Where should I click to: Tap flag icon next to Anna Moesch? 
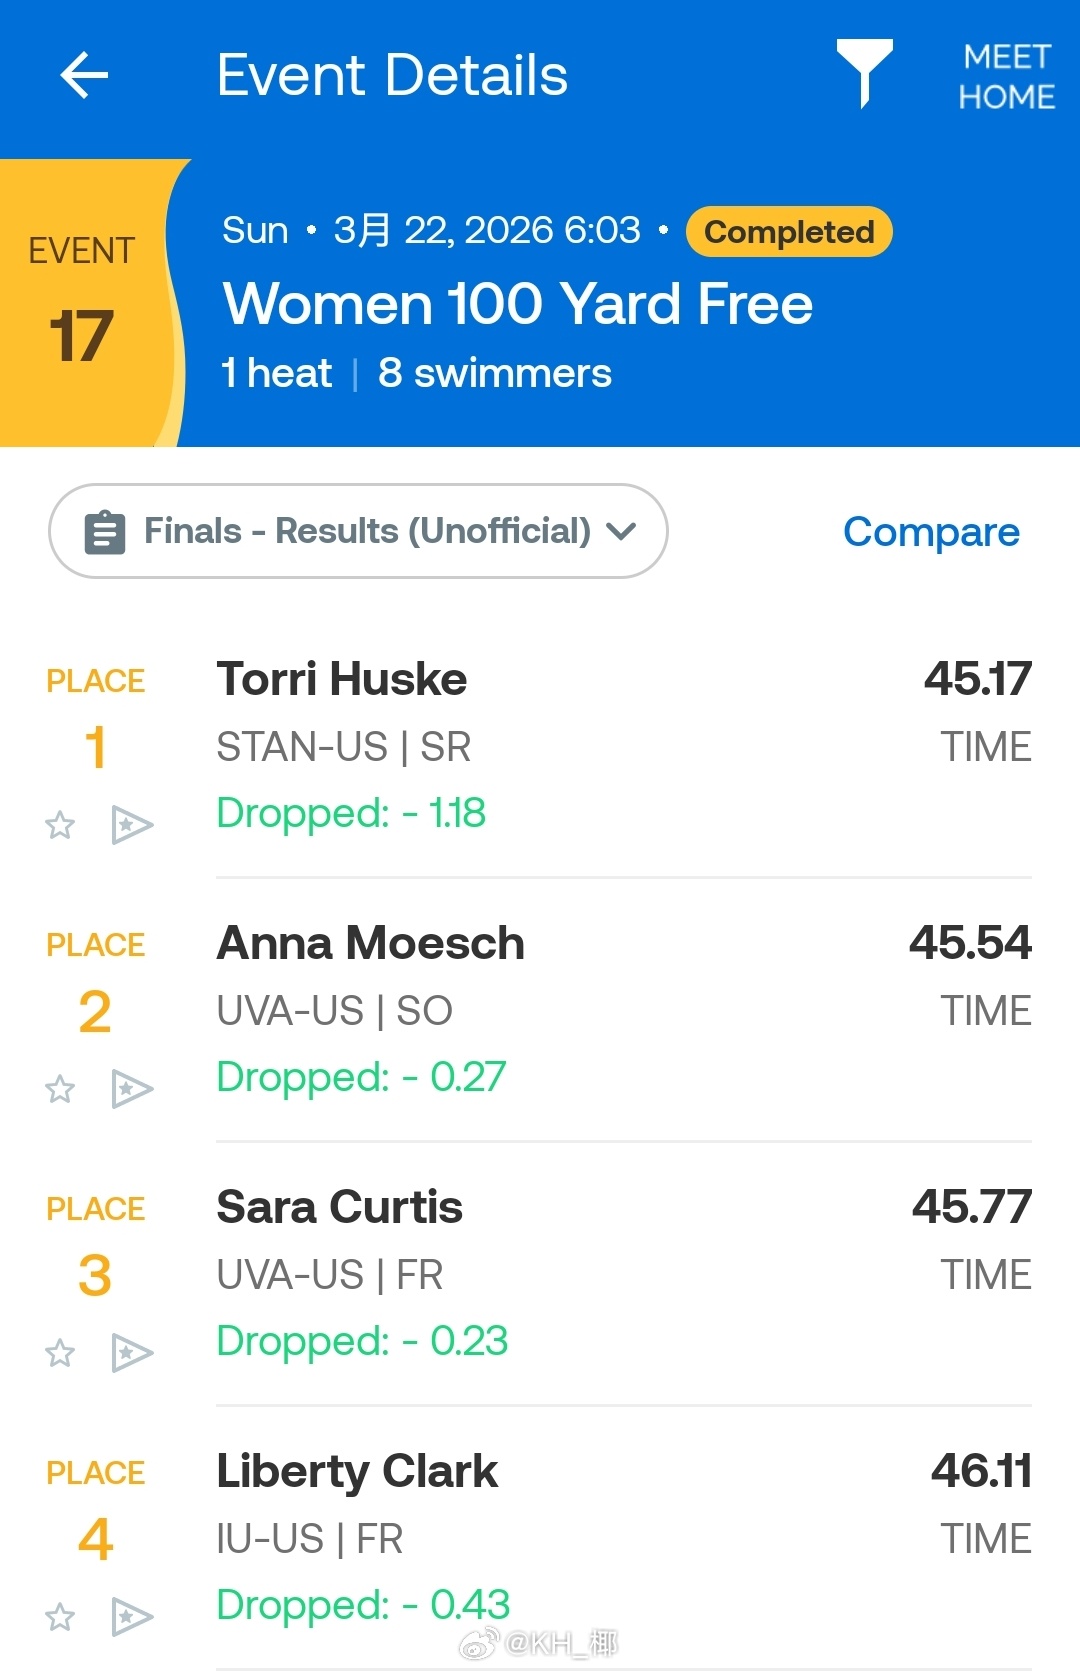coord(131,1089)
